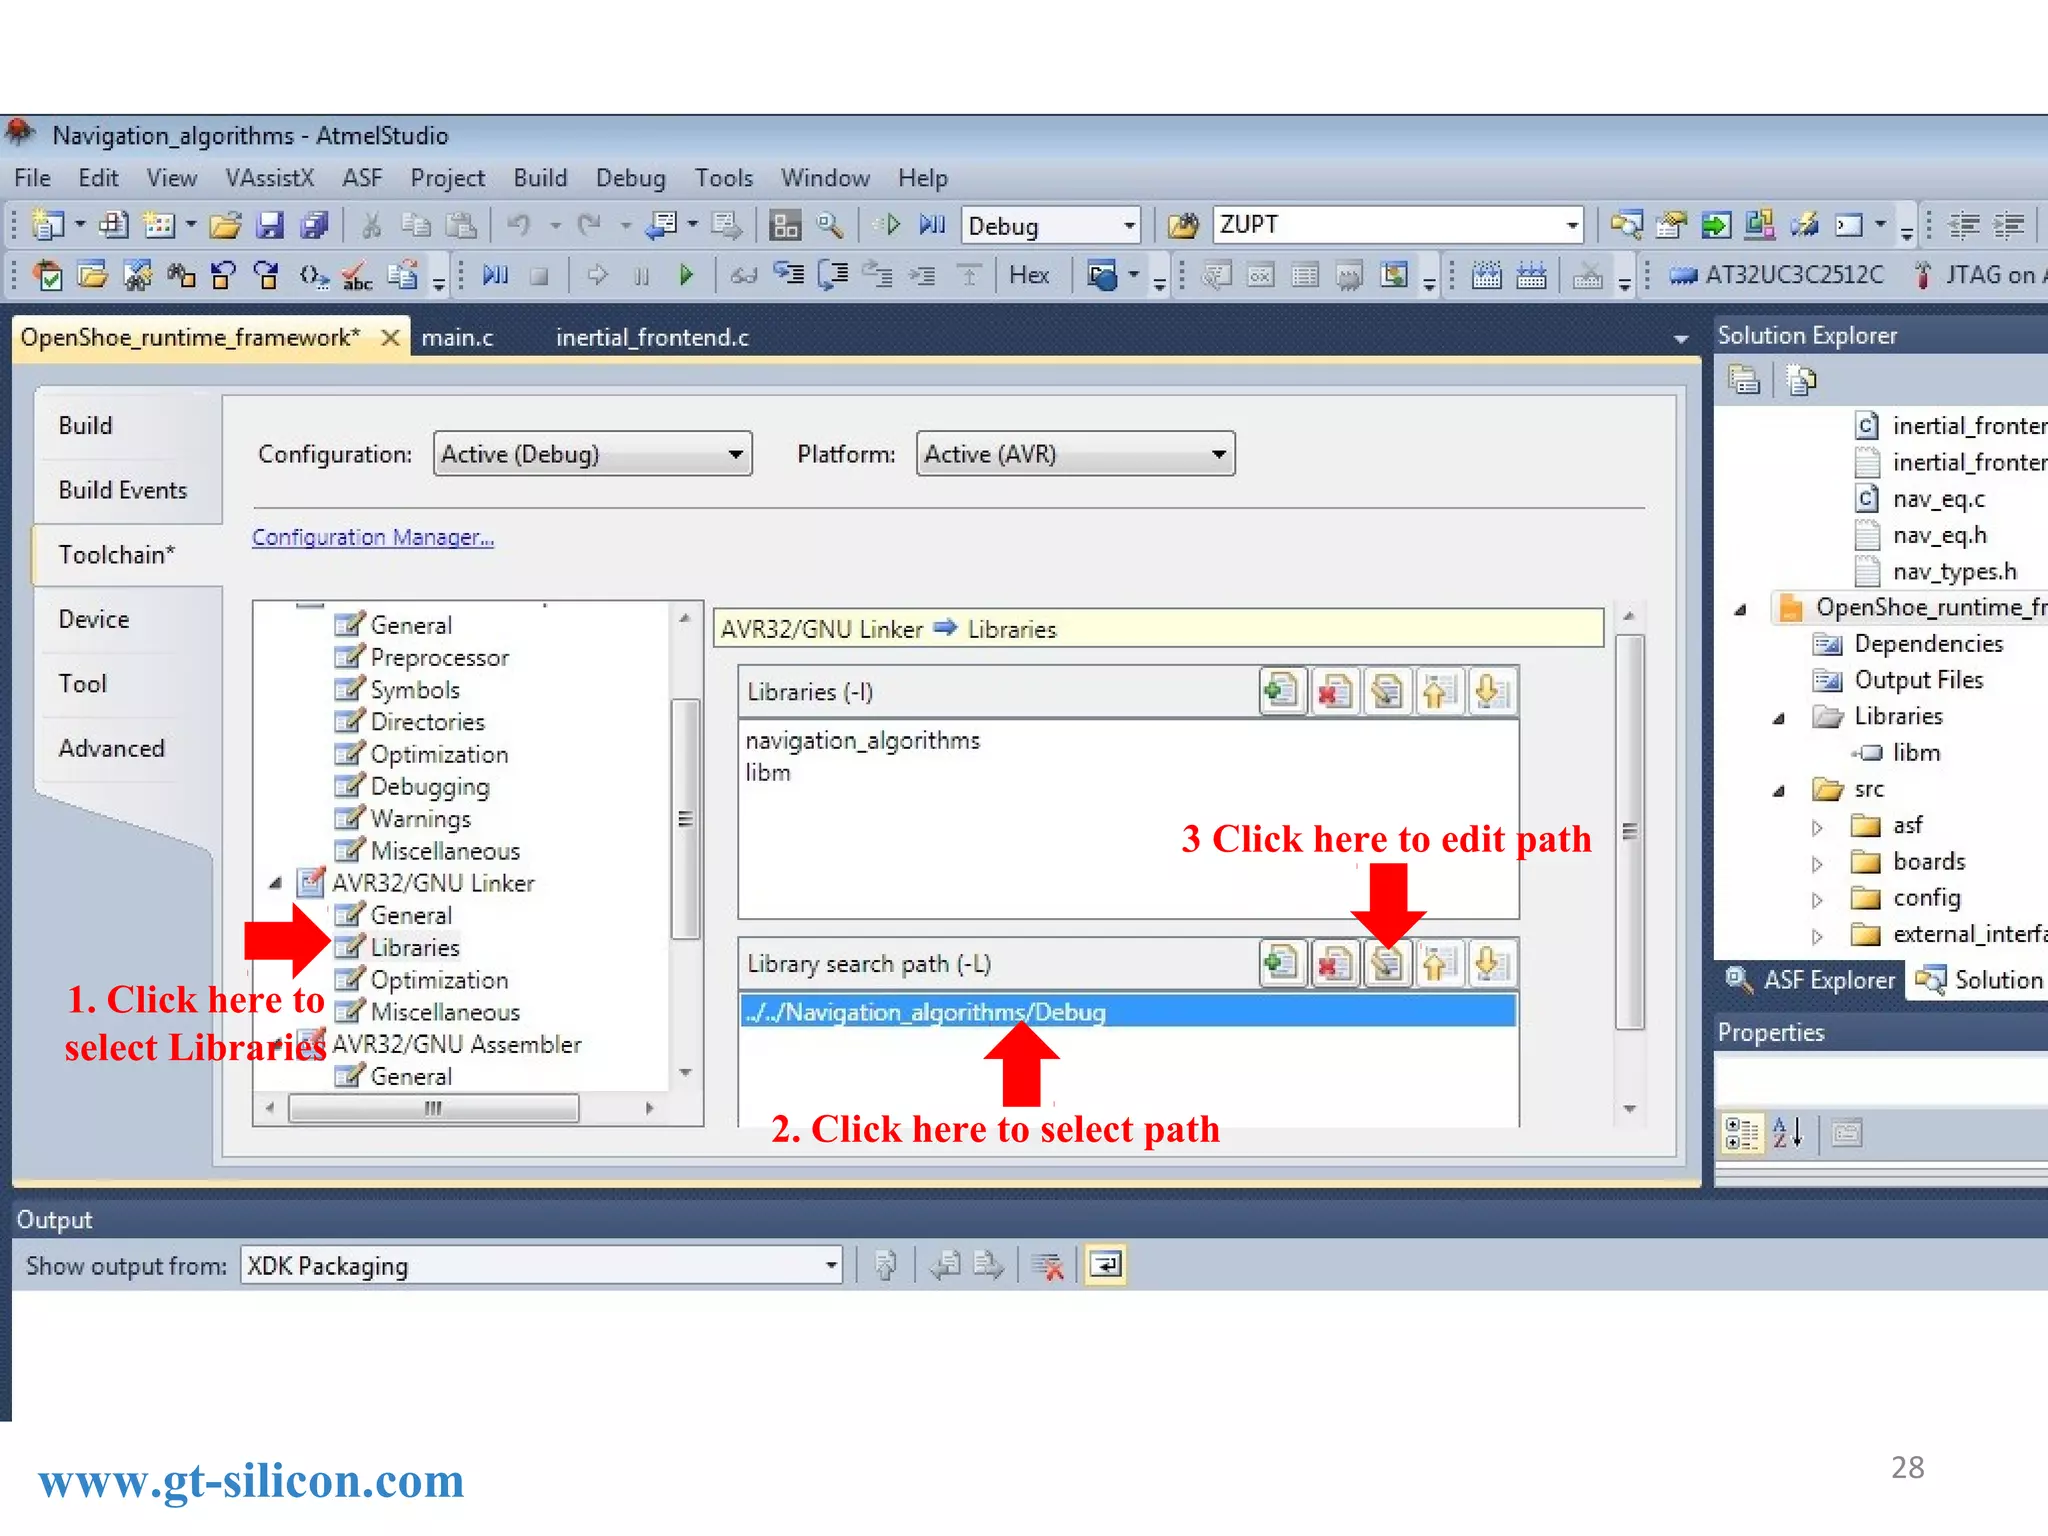Toggle word wrap icon in Output panel
2048x1536 pixels.
pos(1105,1265)
